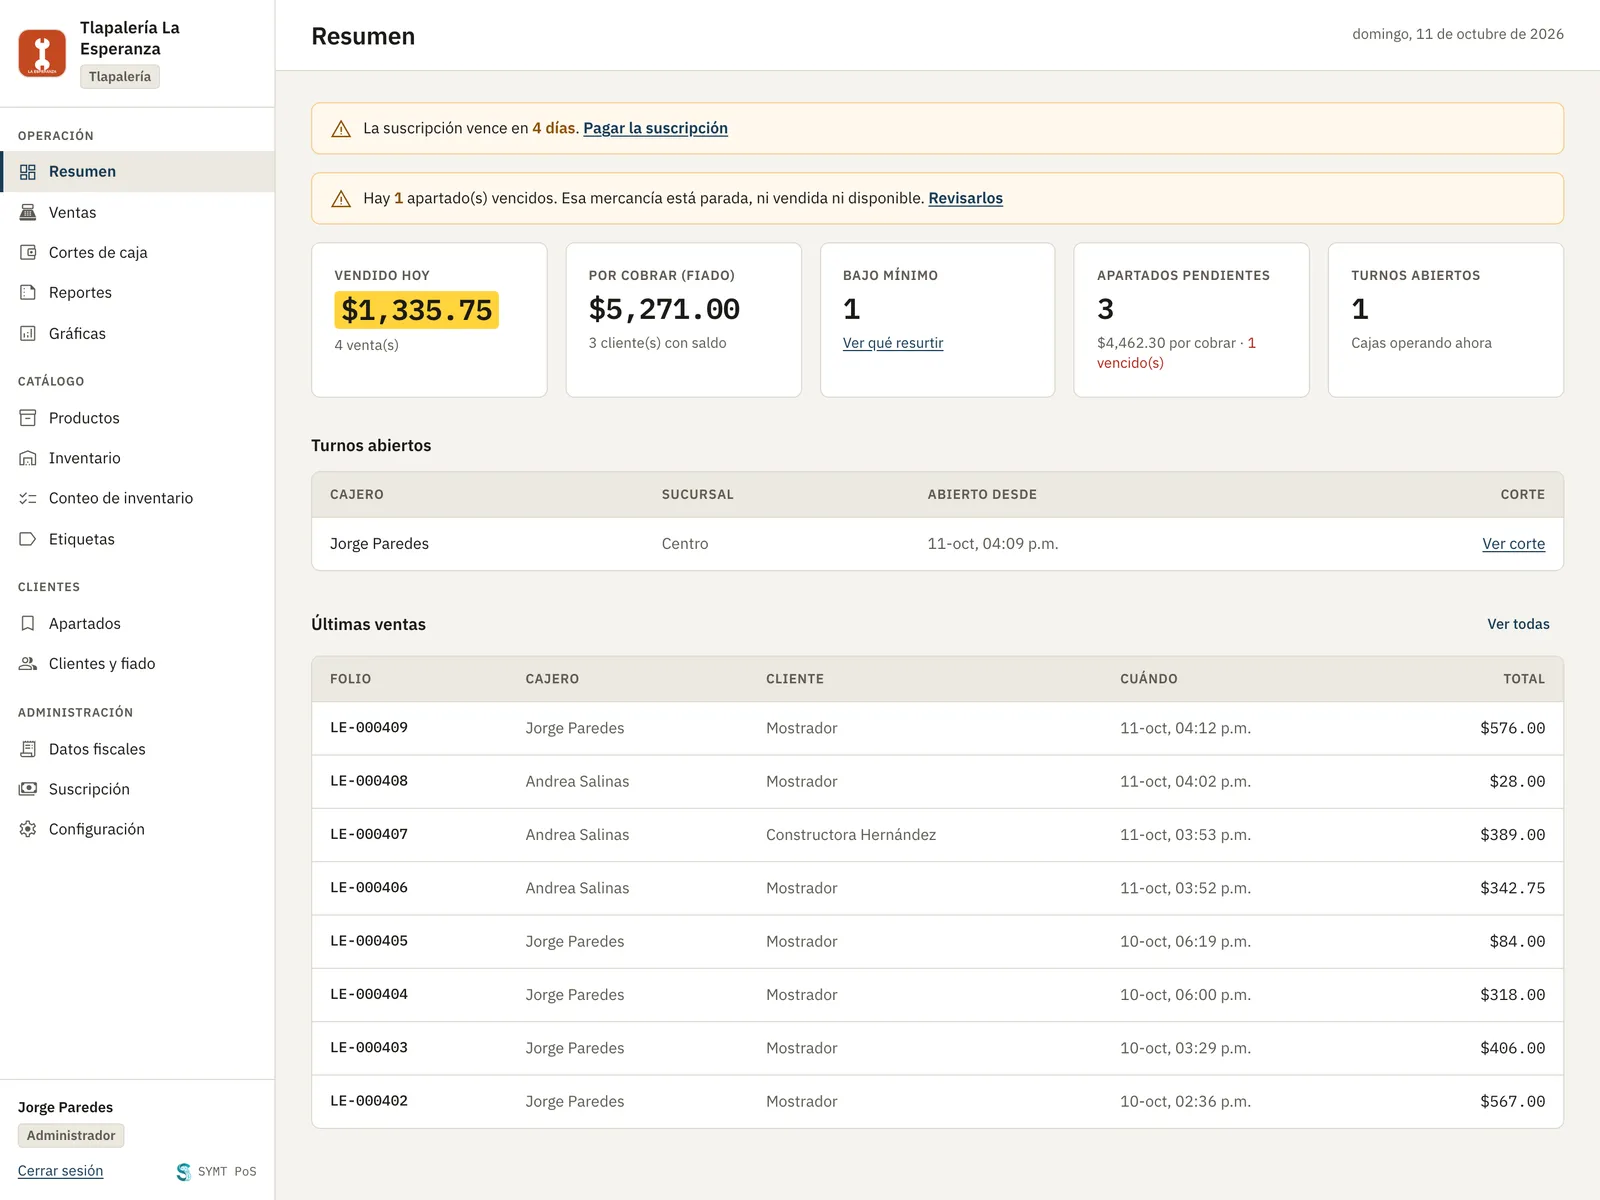Screen dimensions: 1600x1200
Task: Open the Ver qué resurtir link
Action: [893, 343]
